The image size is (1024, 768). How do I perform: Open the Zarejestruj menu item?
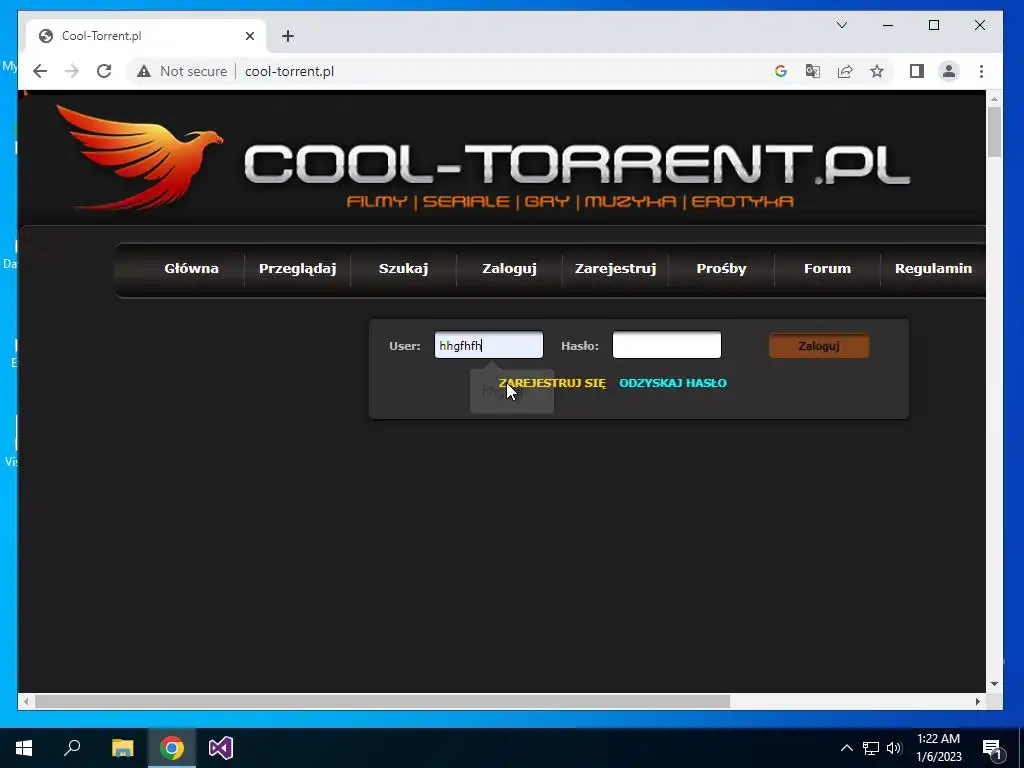pyautogui.click(x=615, y=268)
